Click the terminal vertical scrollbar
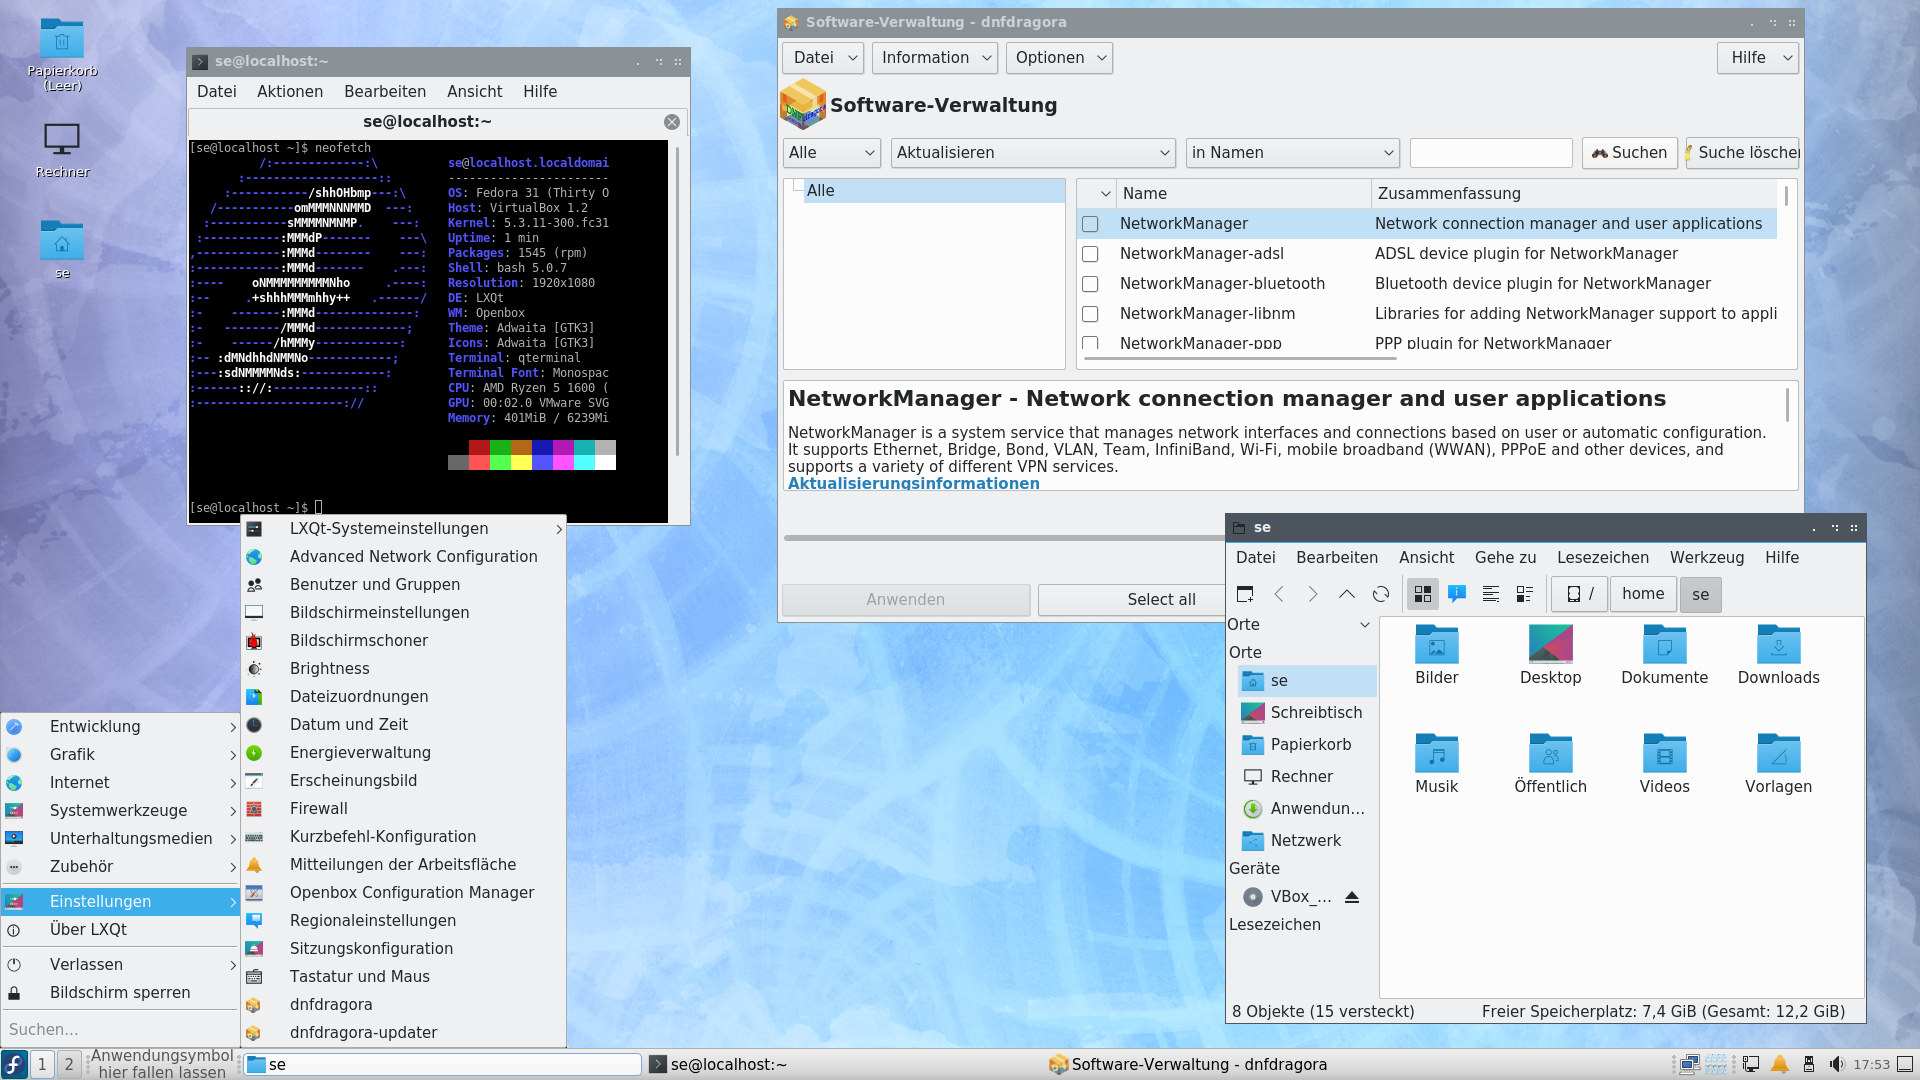This screenshot has height=1080, width=1920. [677, 300]
